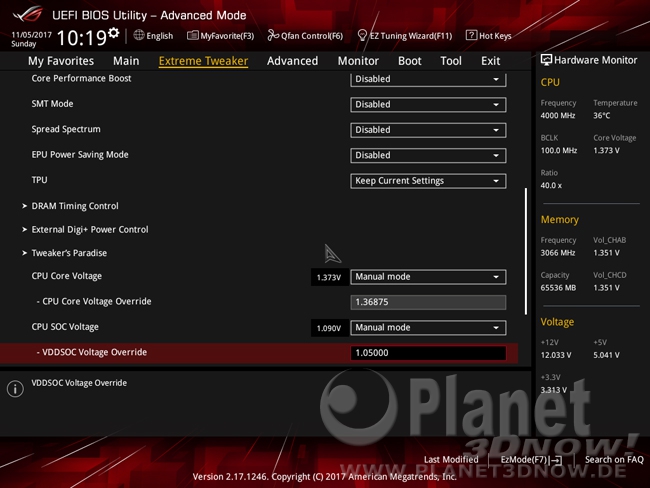The height and width of the screenshot is (488, 650).
Task: Click Search on FAQ
Action: coord(614,459)
